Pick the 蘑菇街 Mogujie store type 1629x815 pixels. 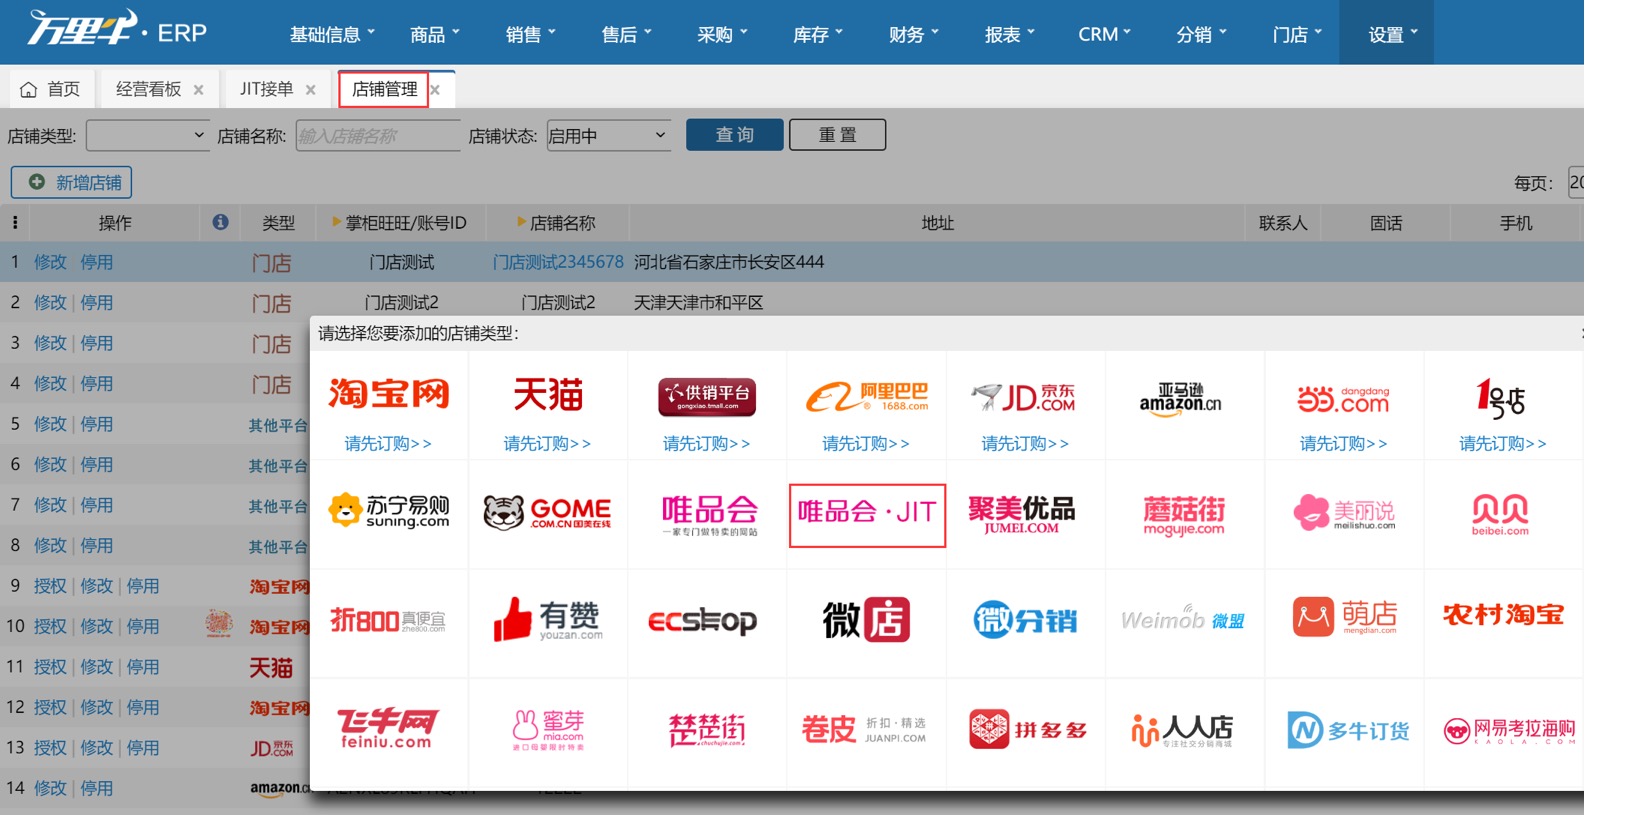coord(1184,515)
